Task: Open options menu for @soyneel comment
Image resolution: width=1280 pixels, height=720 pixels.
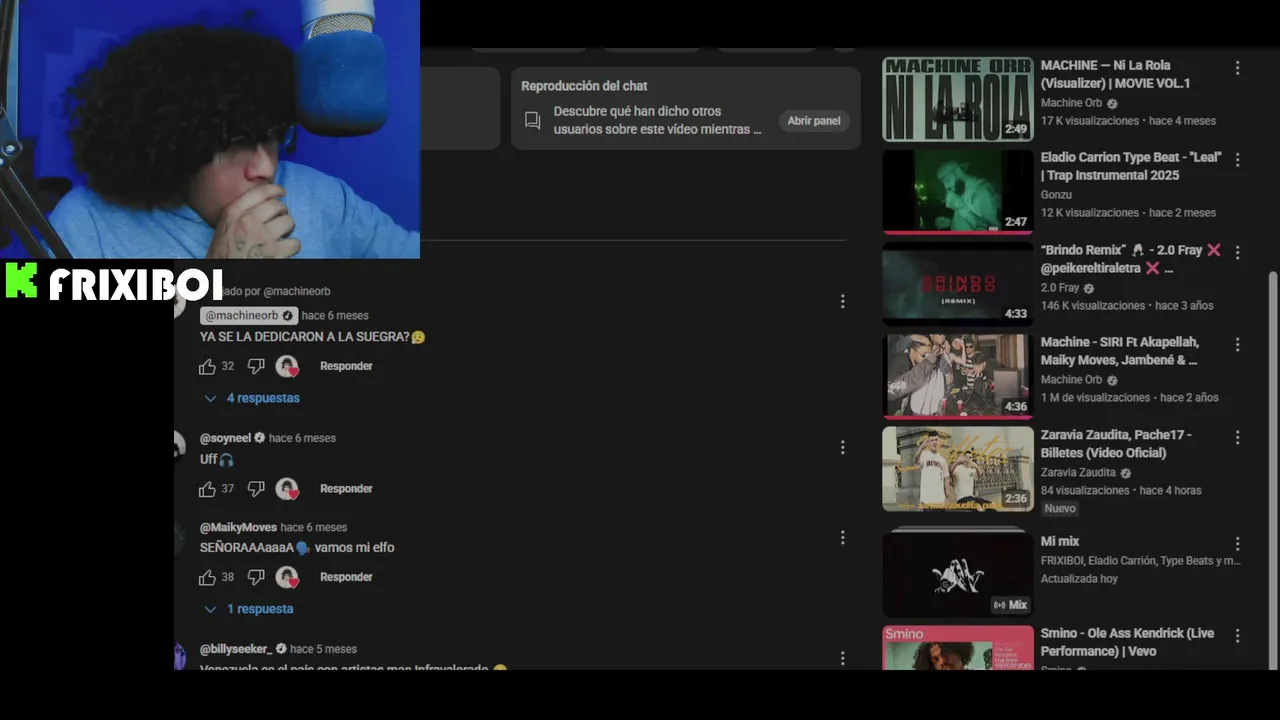Action: (x=842, y=447)
